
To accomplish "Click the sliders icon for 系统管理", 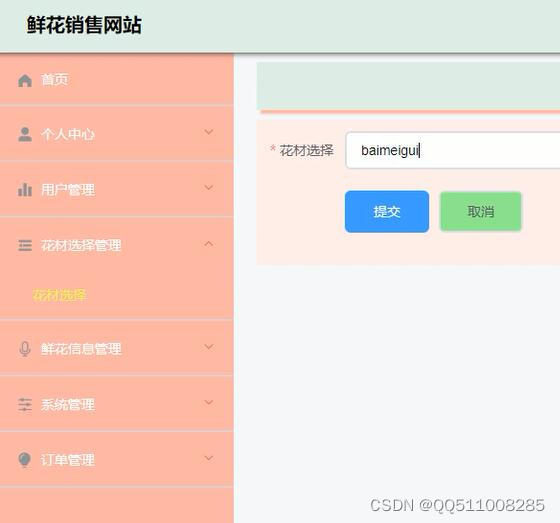I will [25, 404].
